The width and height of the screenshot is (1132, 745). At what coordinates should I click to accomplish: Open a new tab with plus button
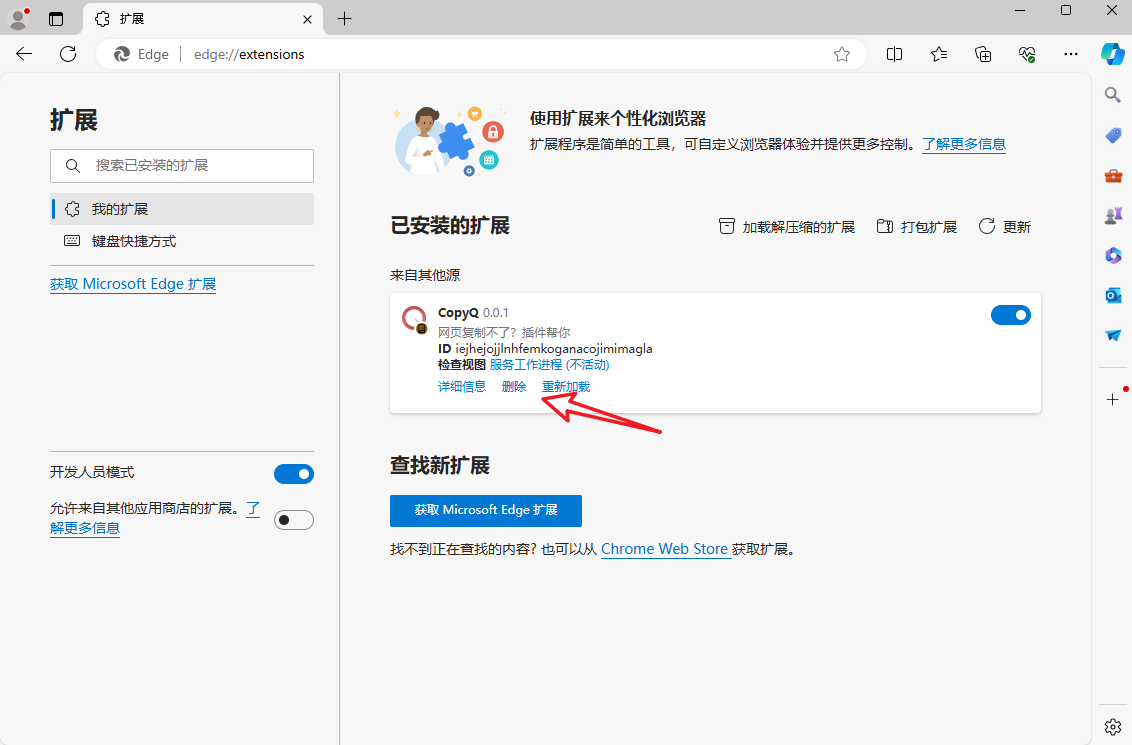pyautogui.click(x=344, y=19)
